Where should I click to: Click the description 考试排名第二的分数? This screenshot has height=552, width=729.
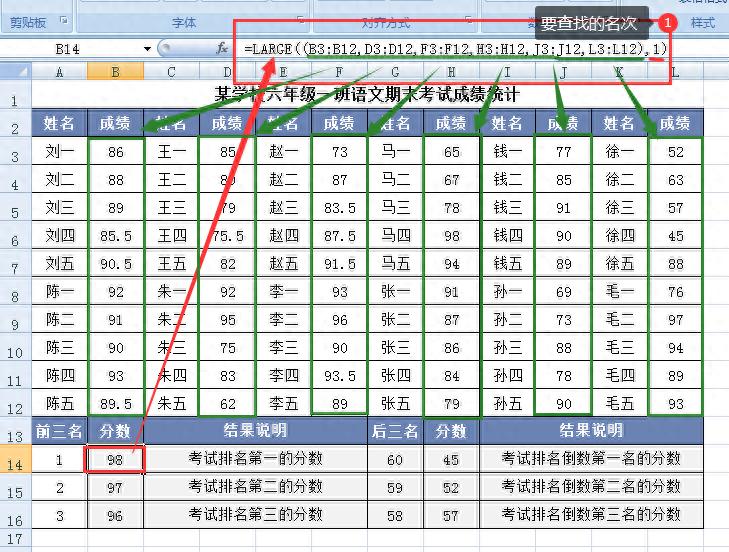coord(255,487)
